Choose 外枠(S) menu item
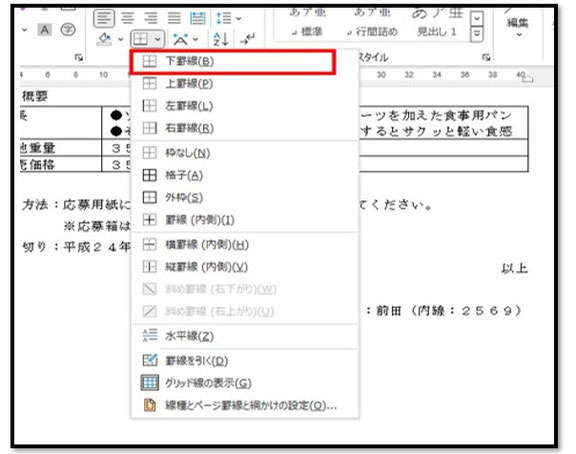 pos(245,198)
